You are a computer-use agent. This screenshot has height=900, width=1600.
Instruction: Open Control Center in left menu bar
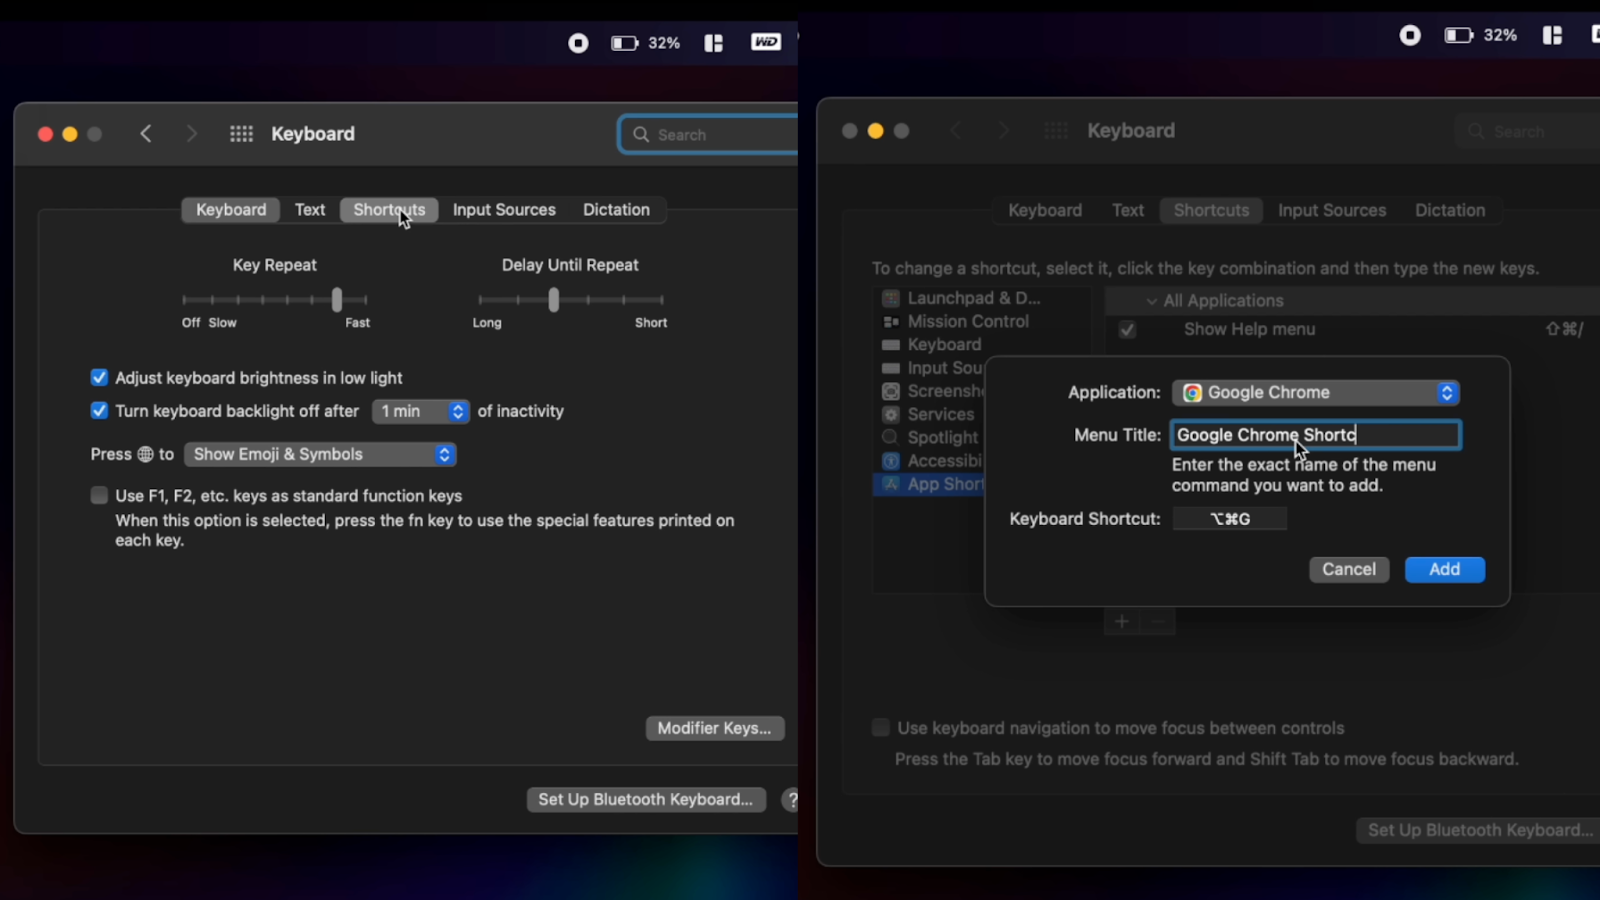[x=713, y=43]
